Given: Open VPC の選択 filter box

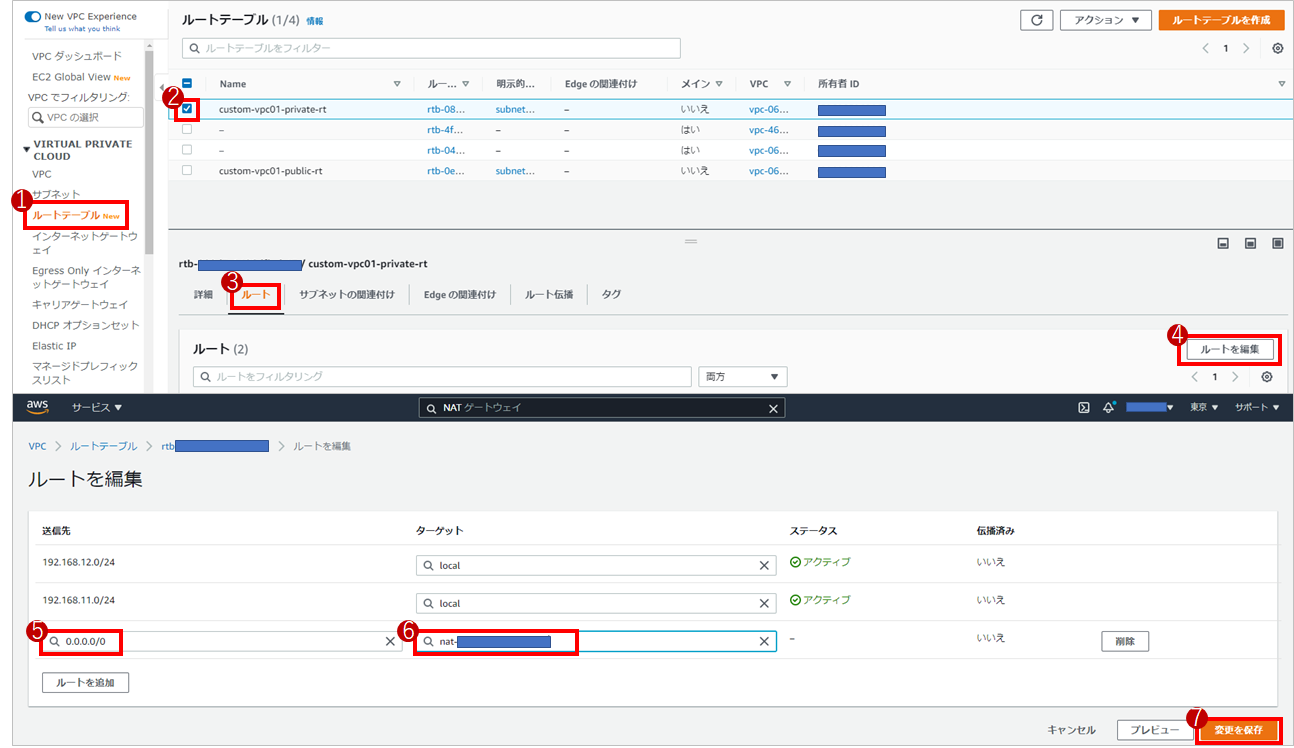Looking at the screenshot, I should coord(85,118).
